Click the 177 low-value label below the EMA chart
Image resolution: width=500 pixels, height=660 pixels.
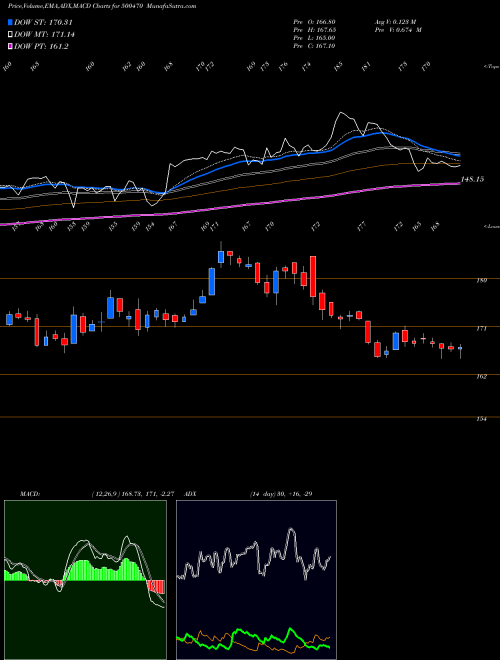(x=361, y=227)
